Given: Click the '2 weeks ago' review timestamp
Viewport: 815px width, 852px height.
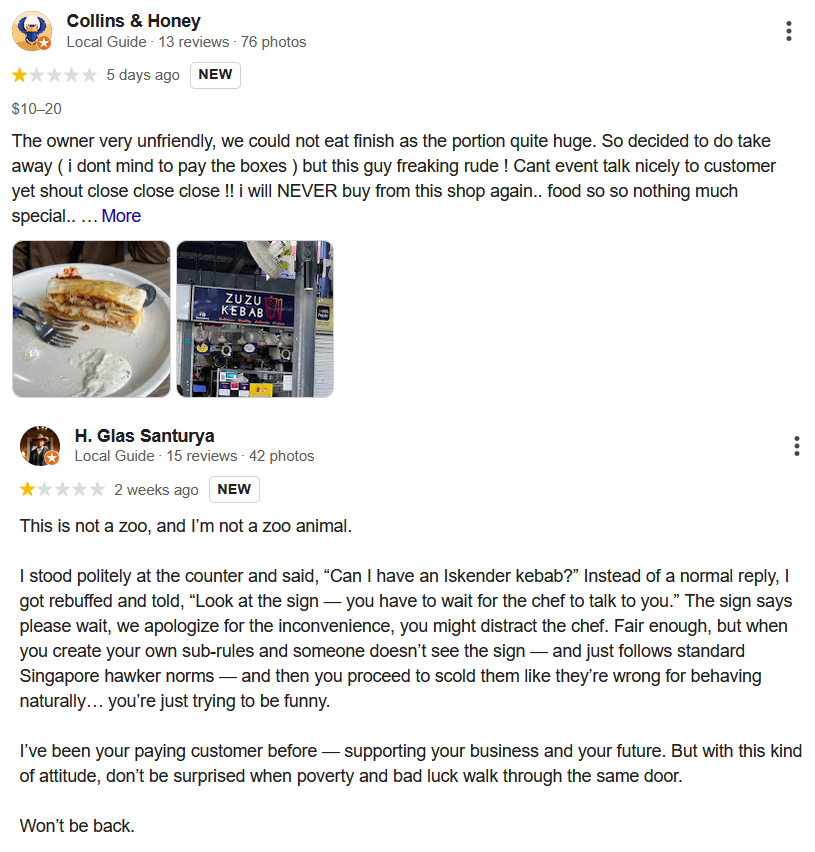Looking at the screenshot, I should 156,490.
